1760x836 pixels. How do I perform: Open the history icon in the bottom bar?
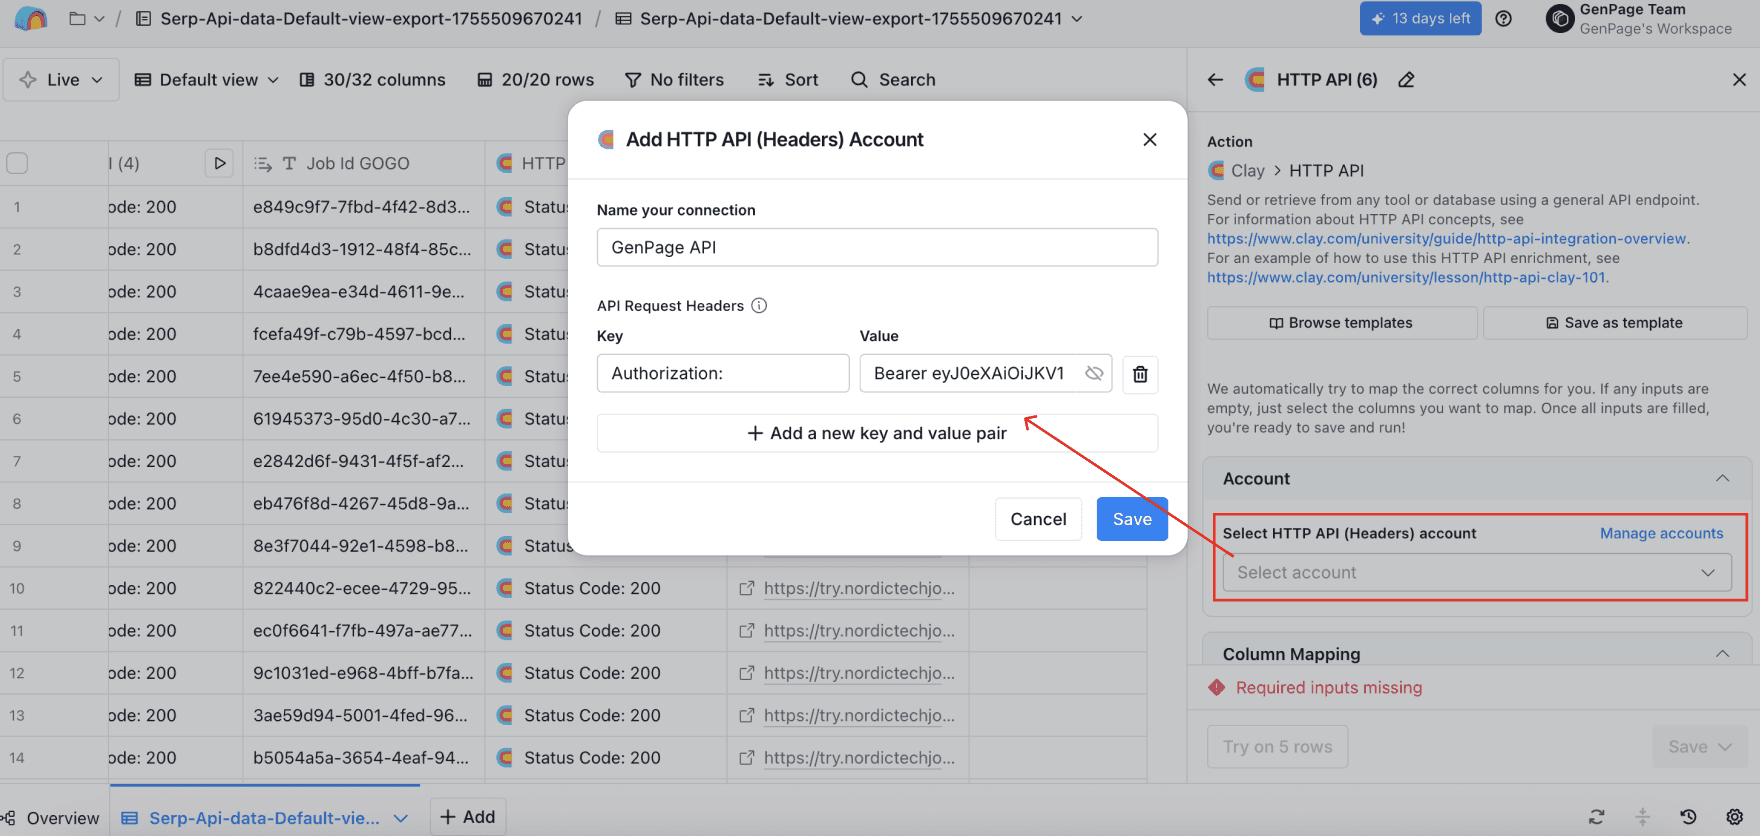pyautogui.click(x=1688, y=817)
